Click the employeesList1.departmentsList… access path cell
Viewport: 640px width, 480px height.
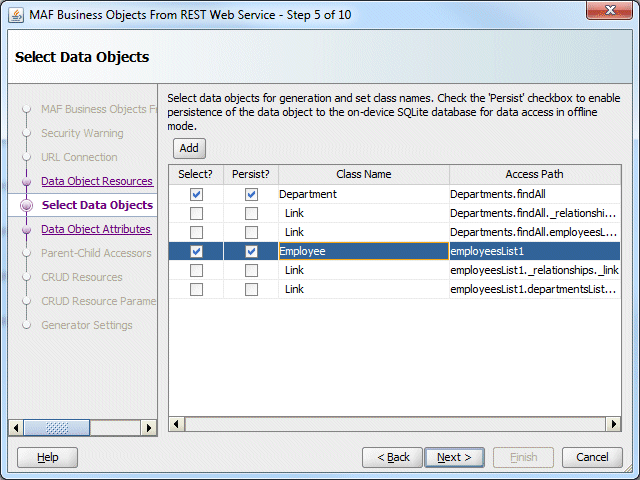point(535,289)
